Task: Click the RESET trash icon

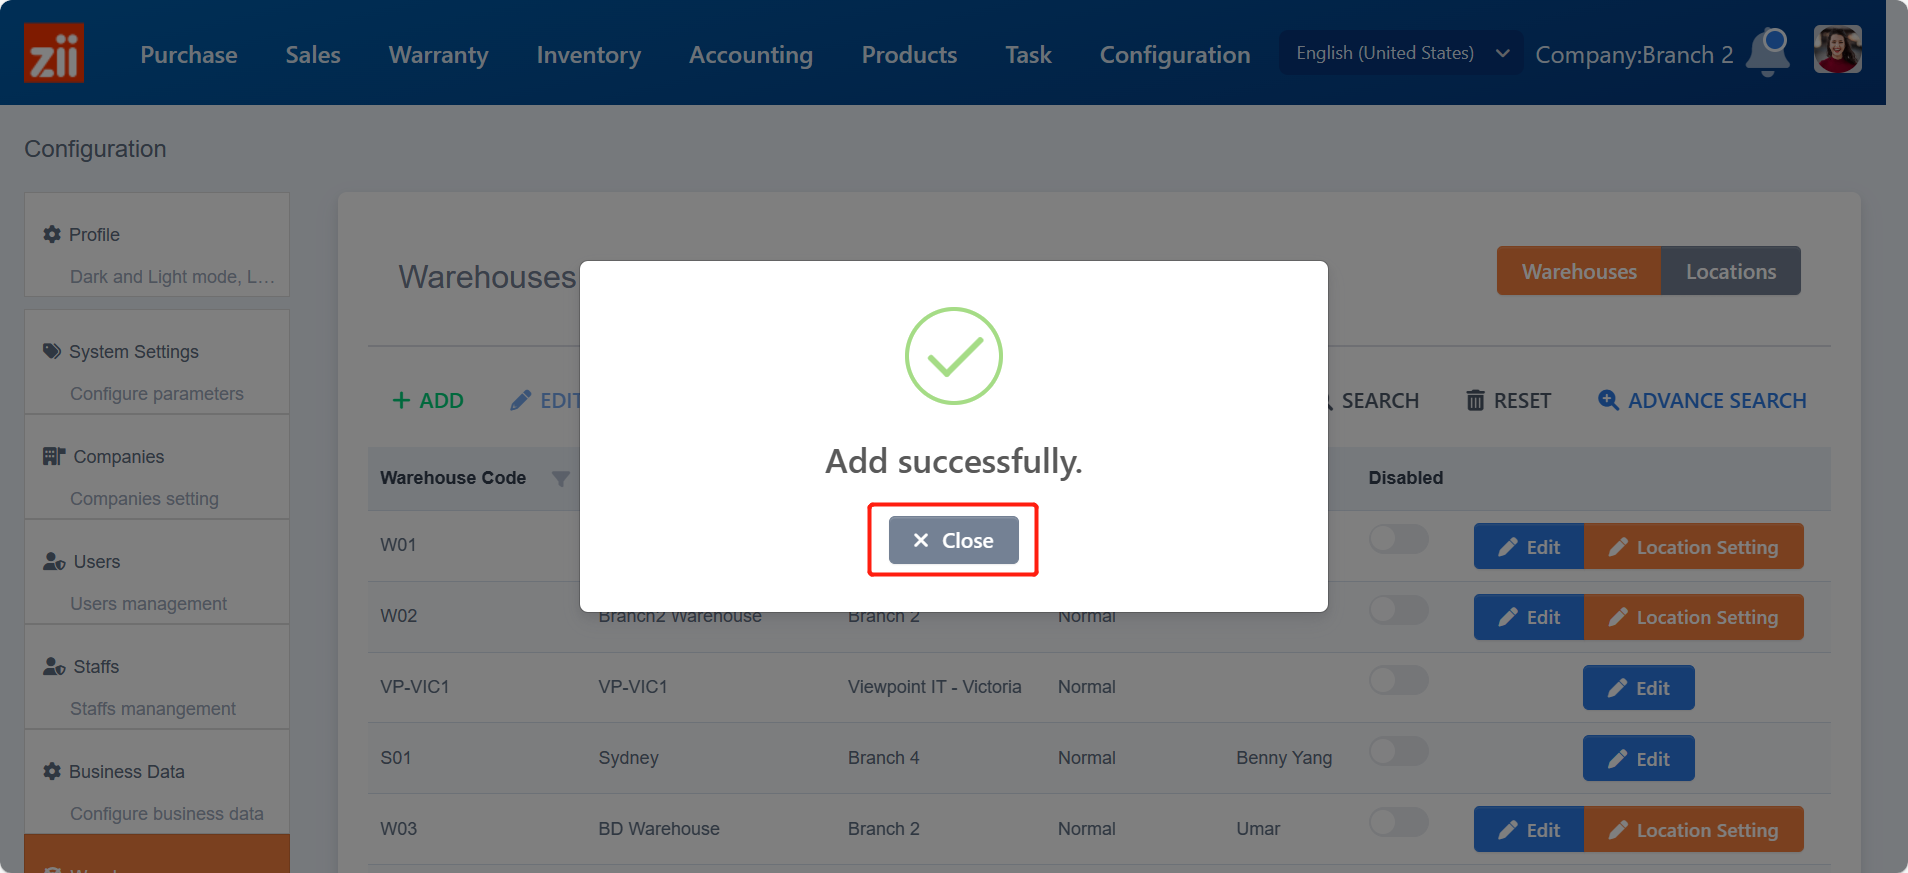Action: [1475, 400]
